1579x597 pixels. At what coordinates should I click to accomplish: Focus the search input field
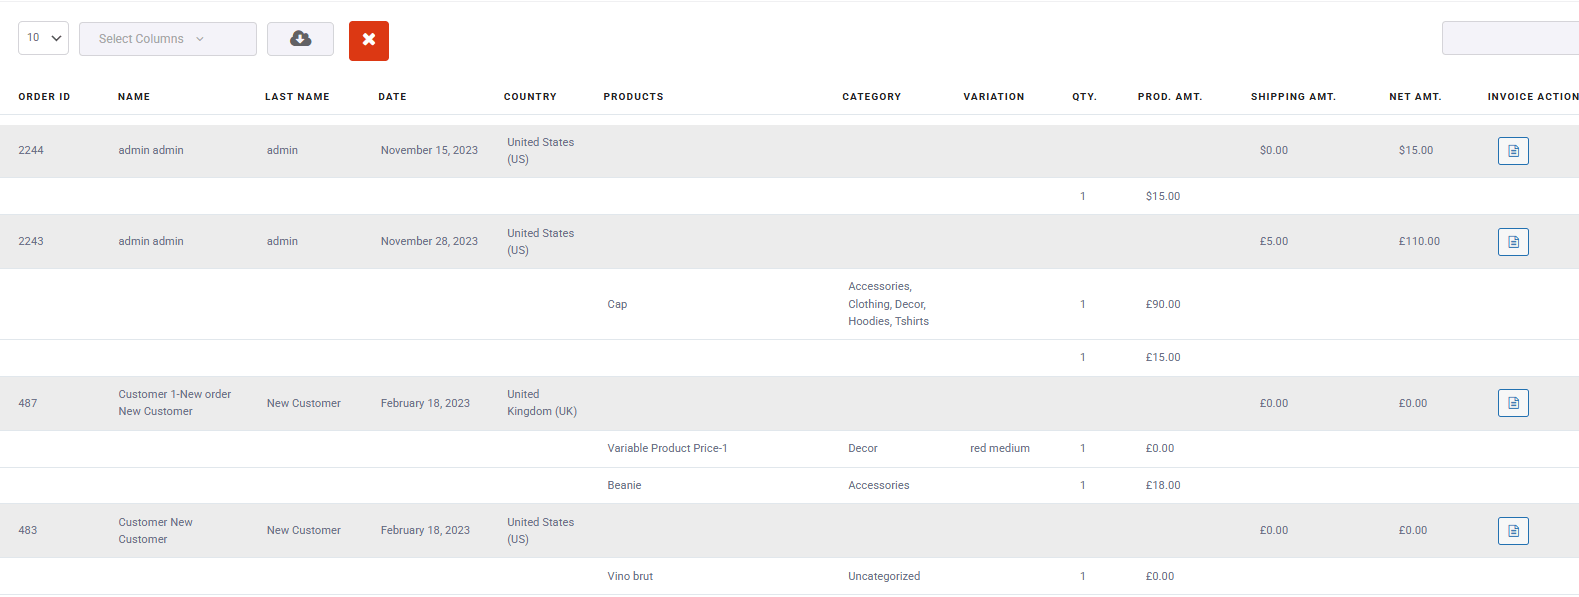click(1509, 38)
